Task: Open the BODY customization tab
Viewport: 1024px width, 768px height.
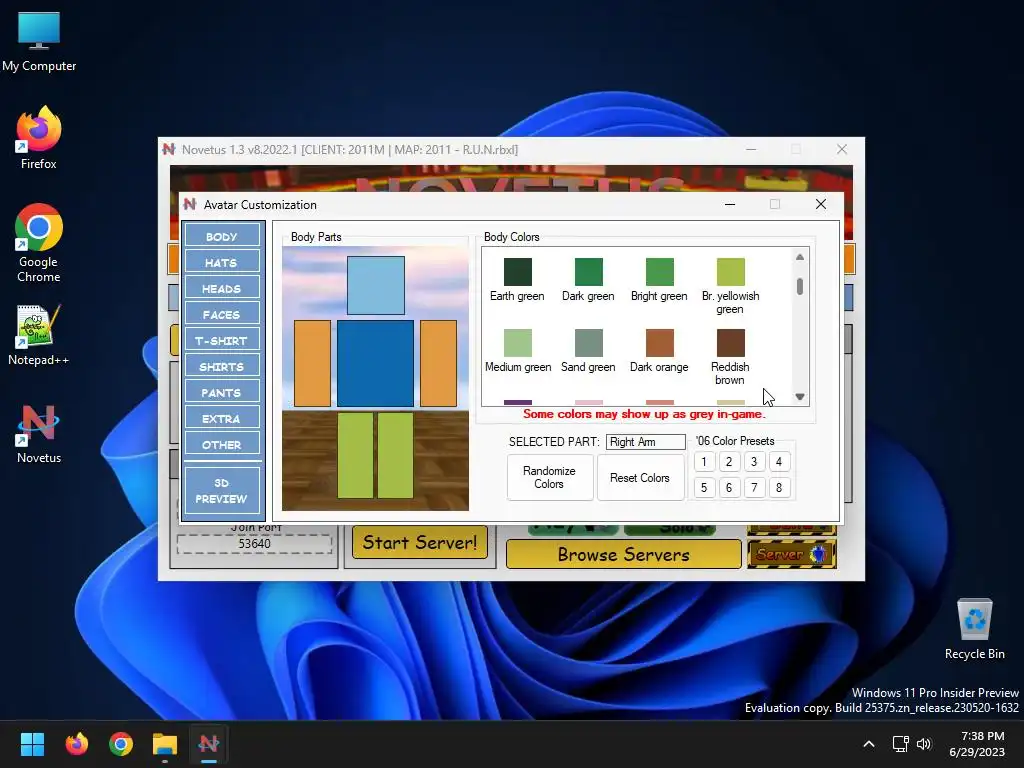Action: tap(221, 236)
